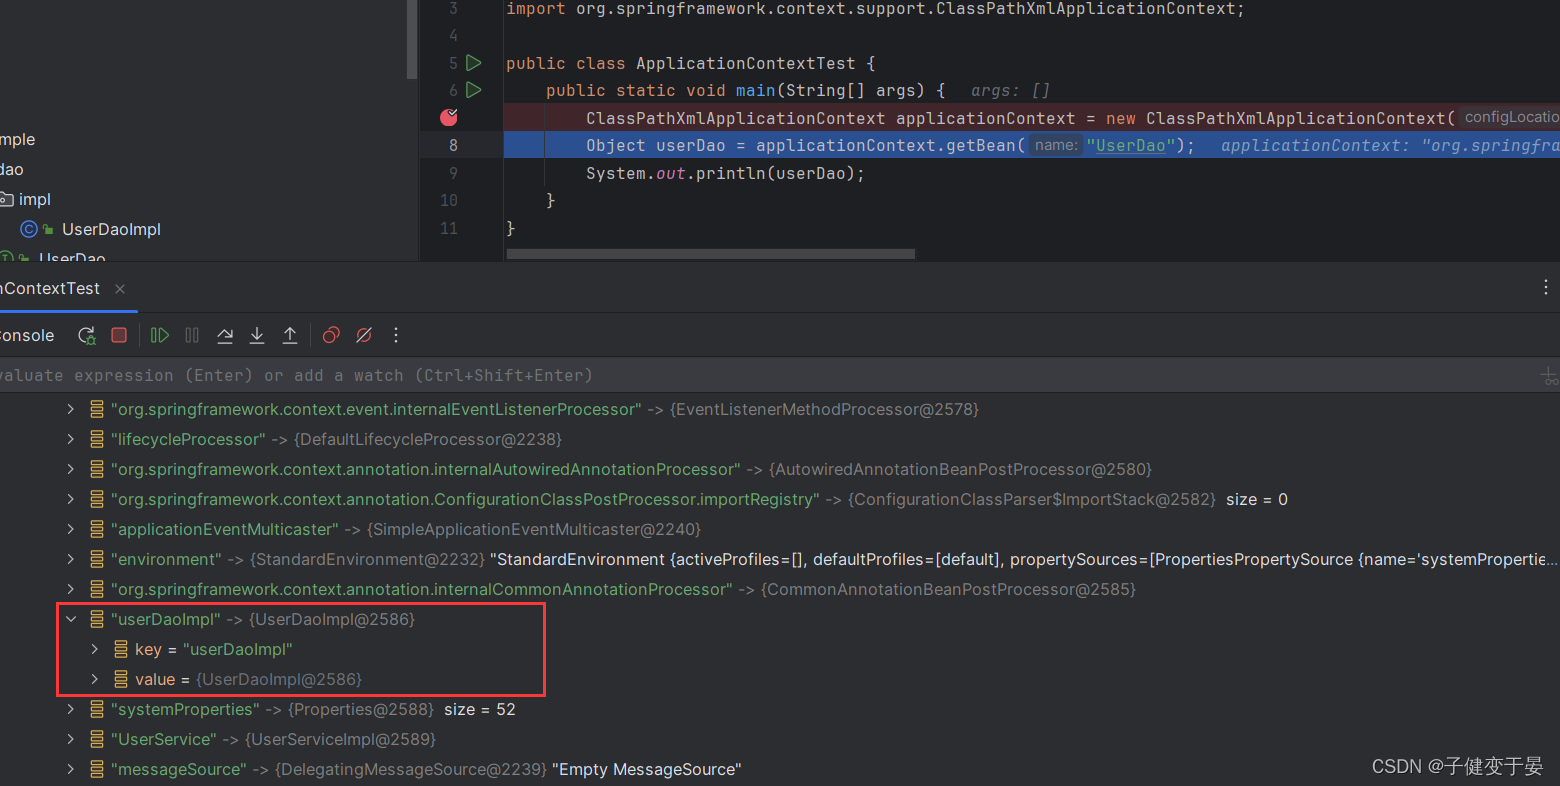Click the key field icon
Image resolution: width=1560 pixels, height=786 pixels.
tap(121, 649)
